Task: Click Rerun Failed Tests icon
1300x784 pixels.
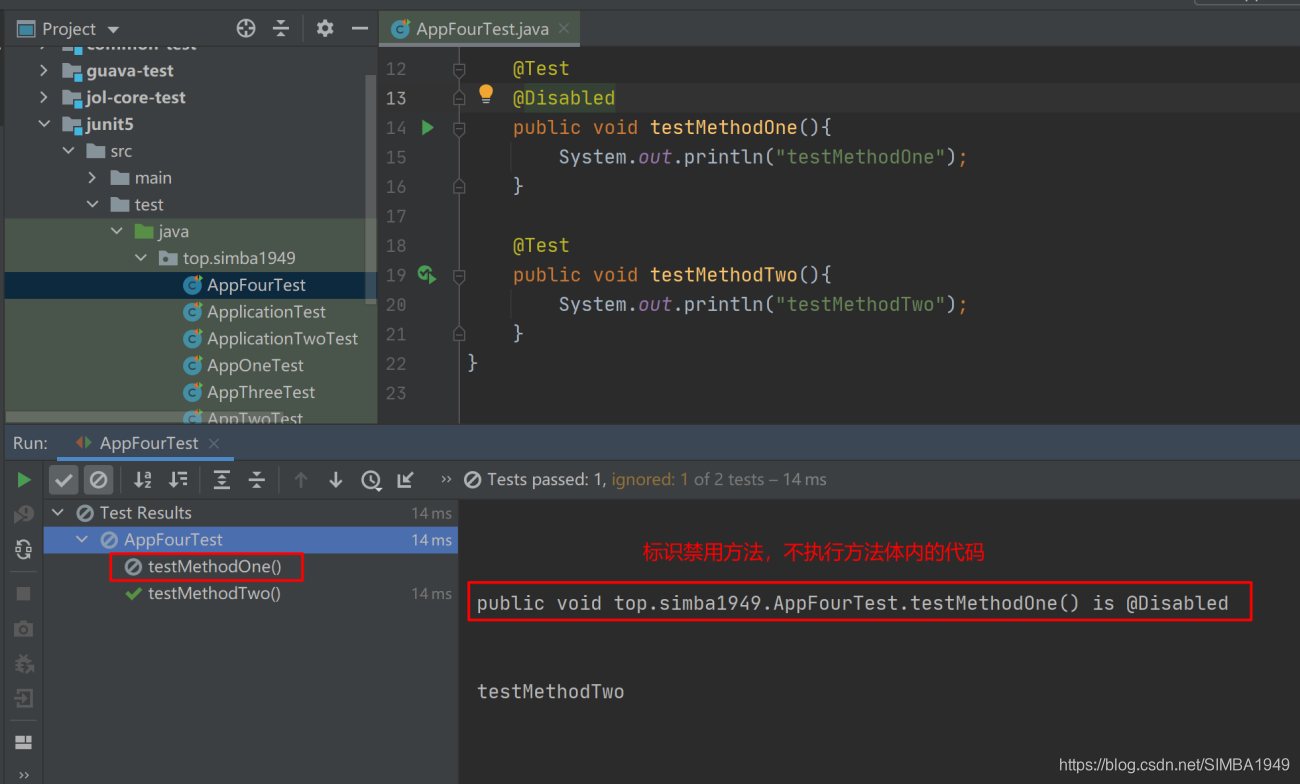Action: coord(23,515)
